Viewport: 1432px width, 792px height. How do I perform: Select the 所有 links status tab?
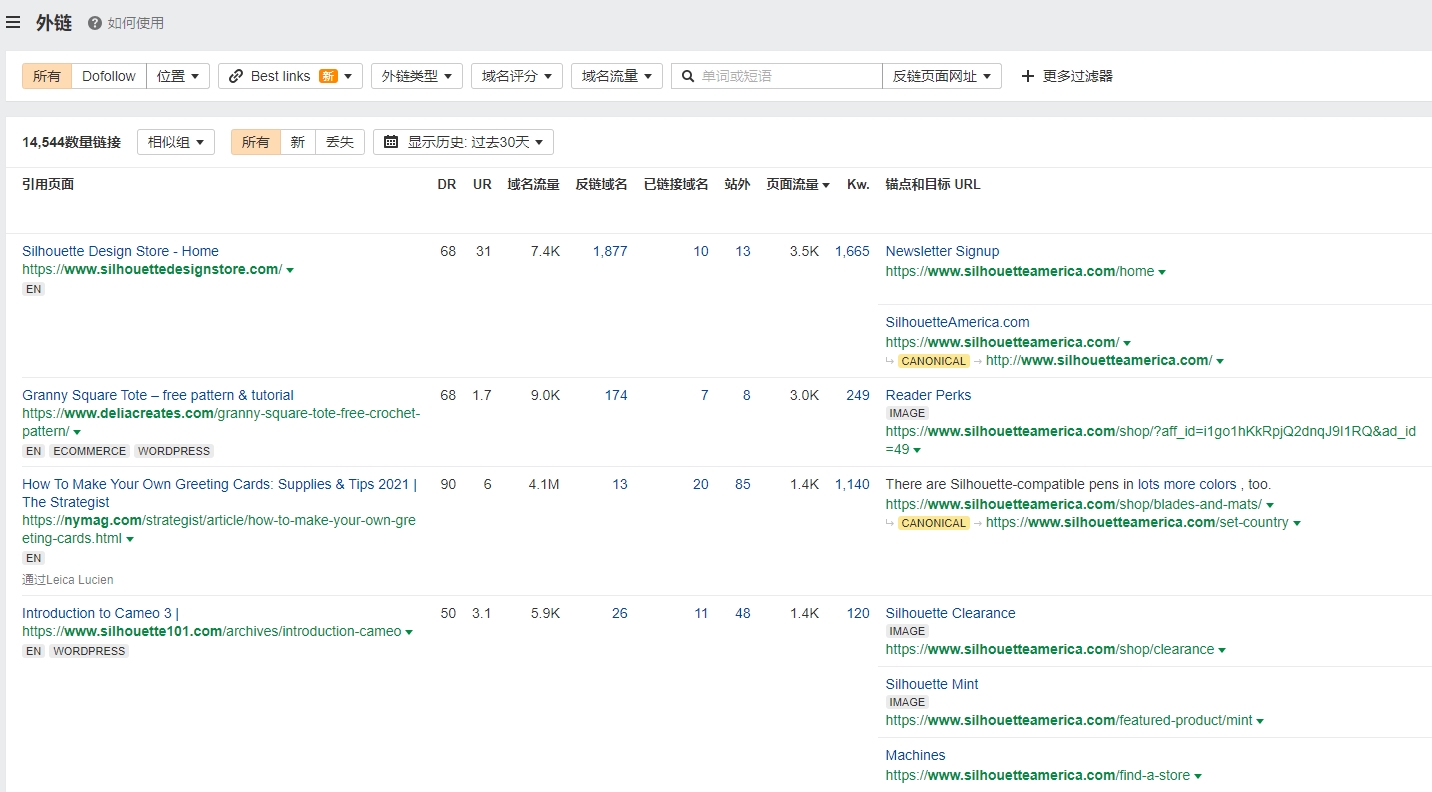(256, 142)
